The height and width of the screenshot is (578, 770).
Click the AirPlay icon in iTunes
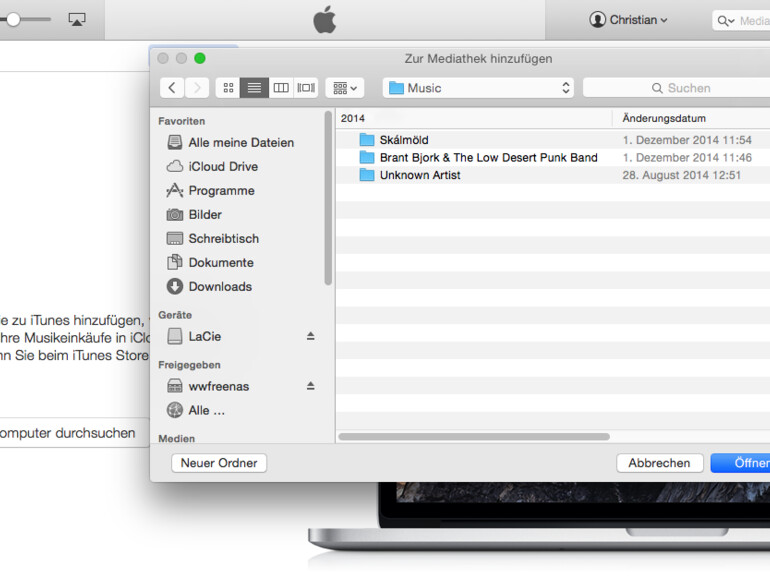77,19
